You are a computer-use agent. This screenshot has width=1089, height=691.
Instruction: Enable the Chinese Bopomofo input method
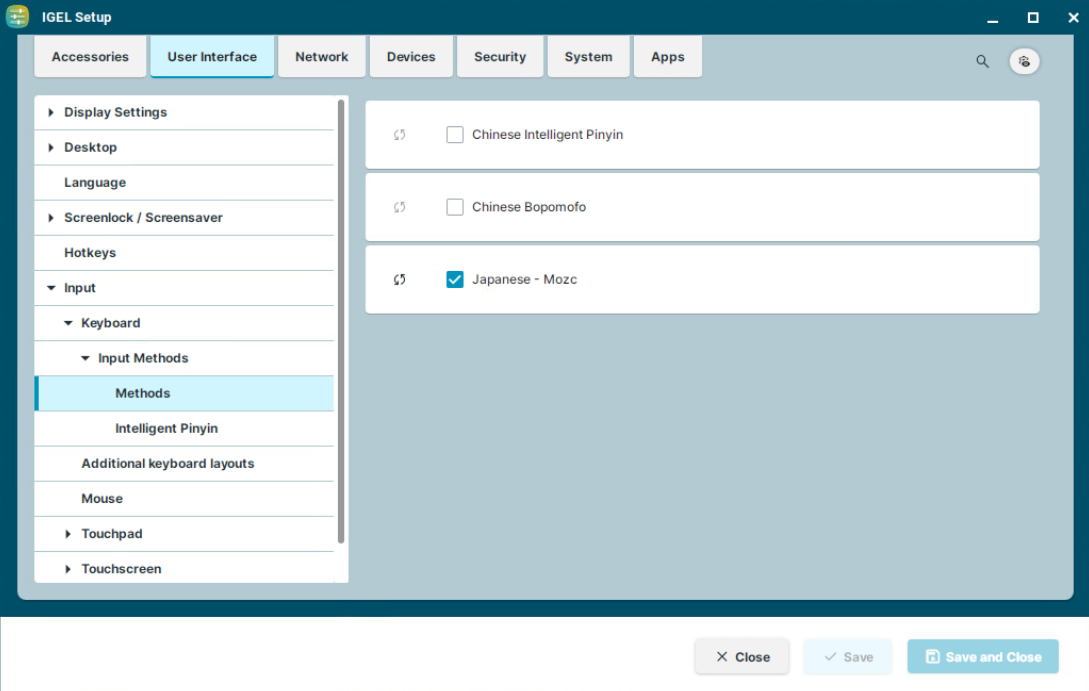coord(455,206)
